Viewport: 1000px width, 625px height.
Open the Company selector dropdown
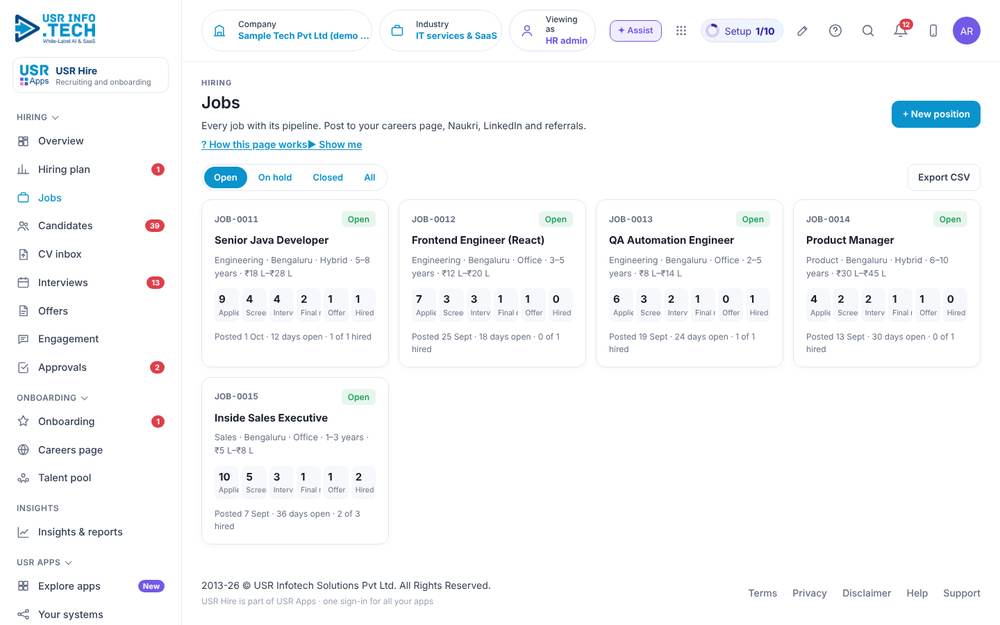(x=287, y=31)
